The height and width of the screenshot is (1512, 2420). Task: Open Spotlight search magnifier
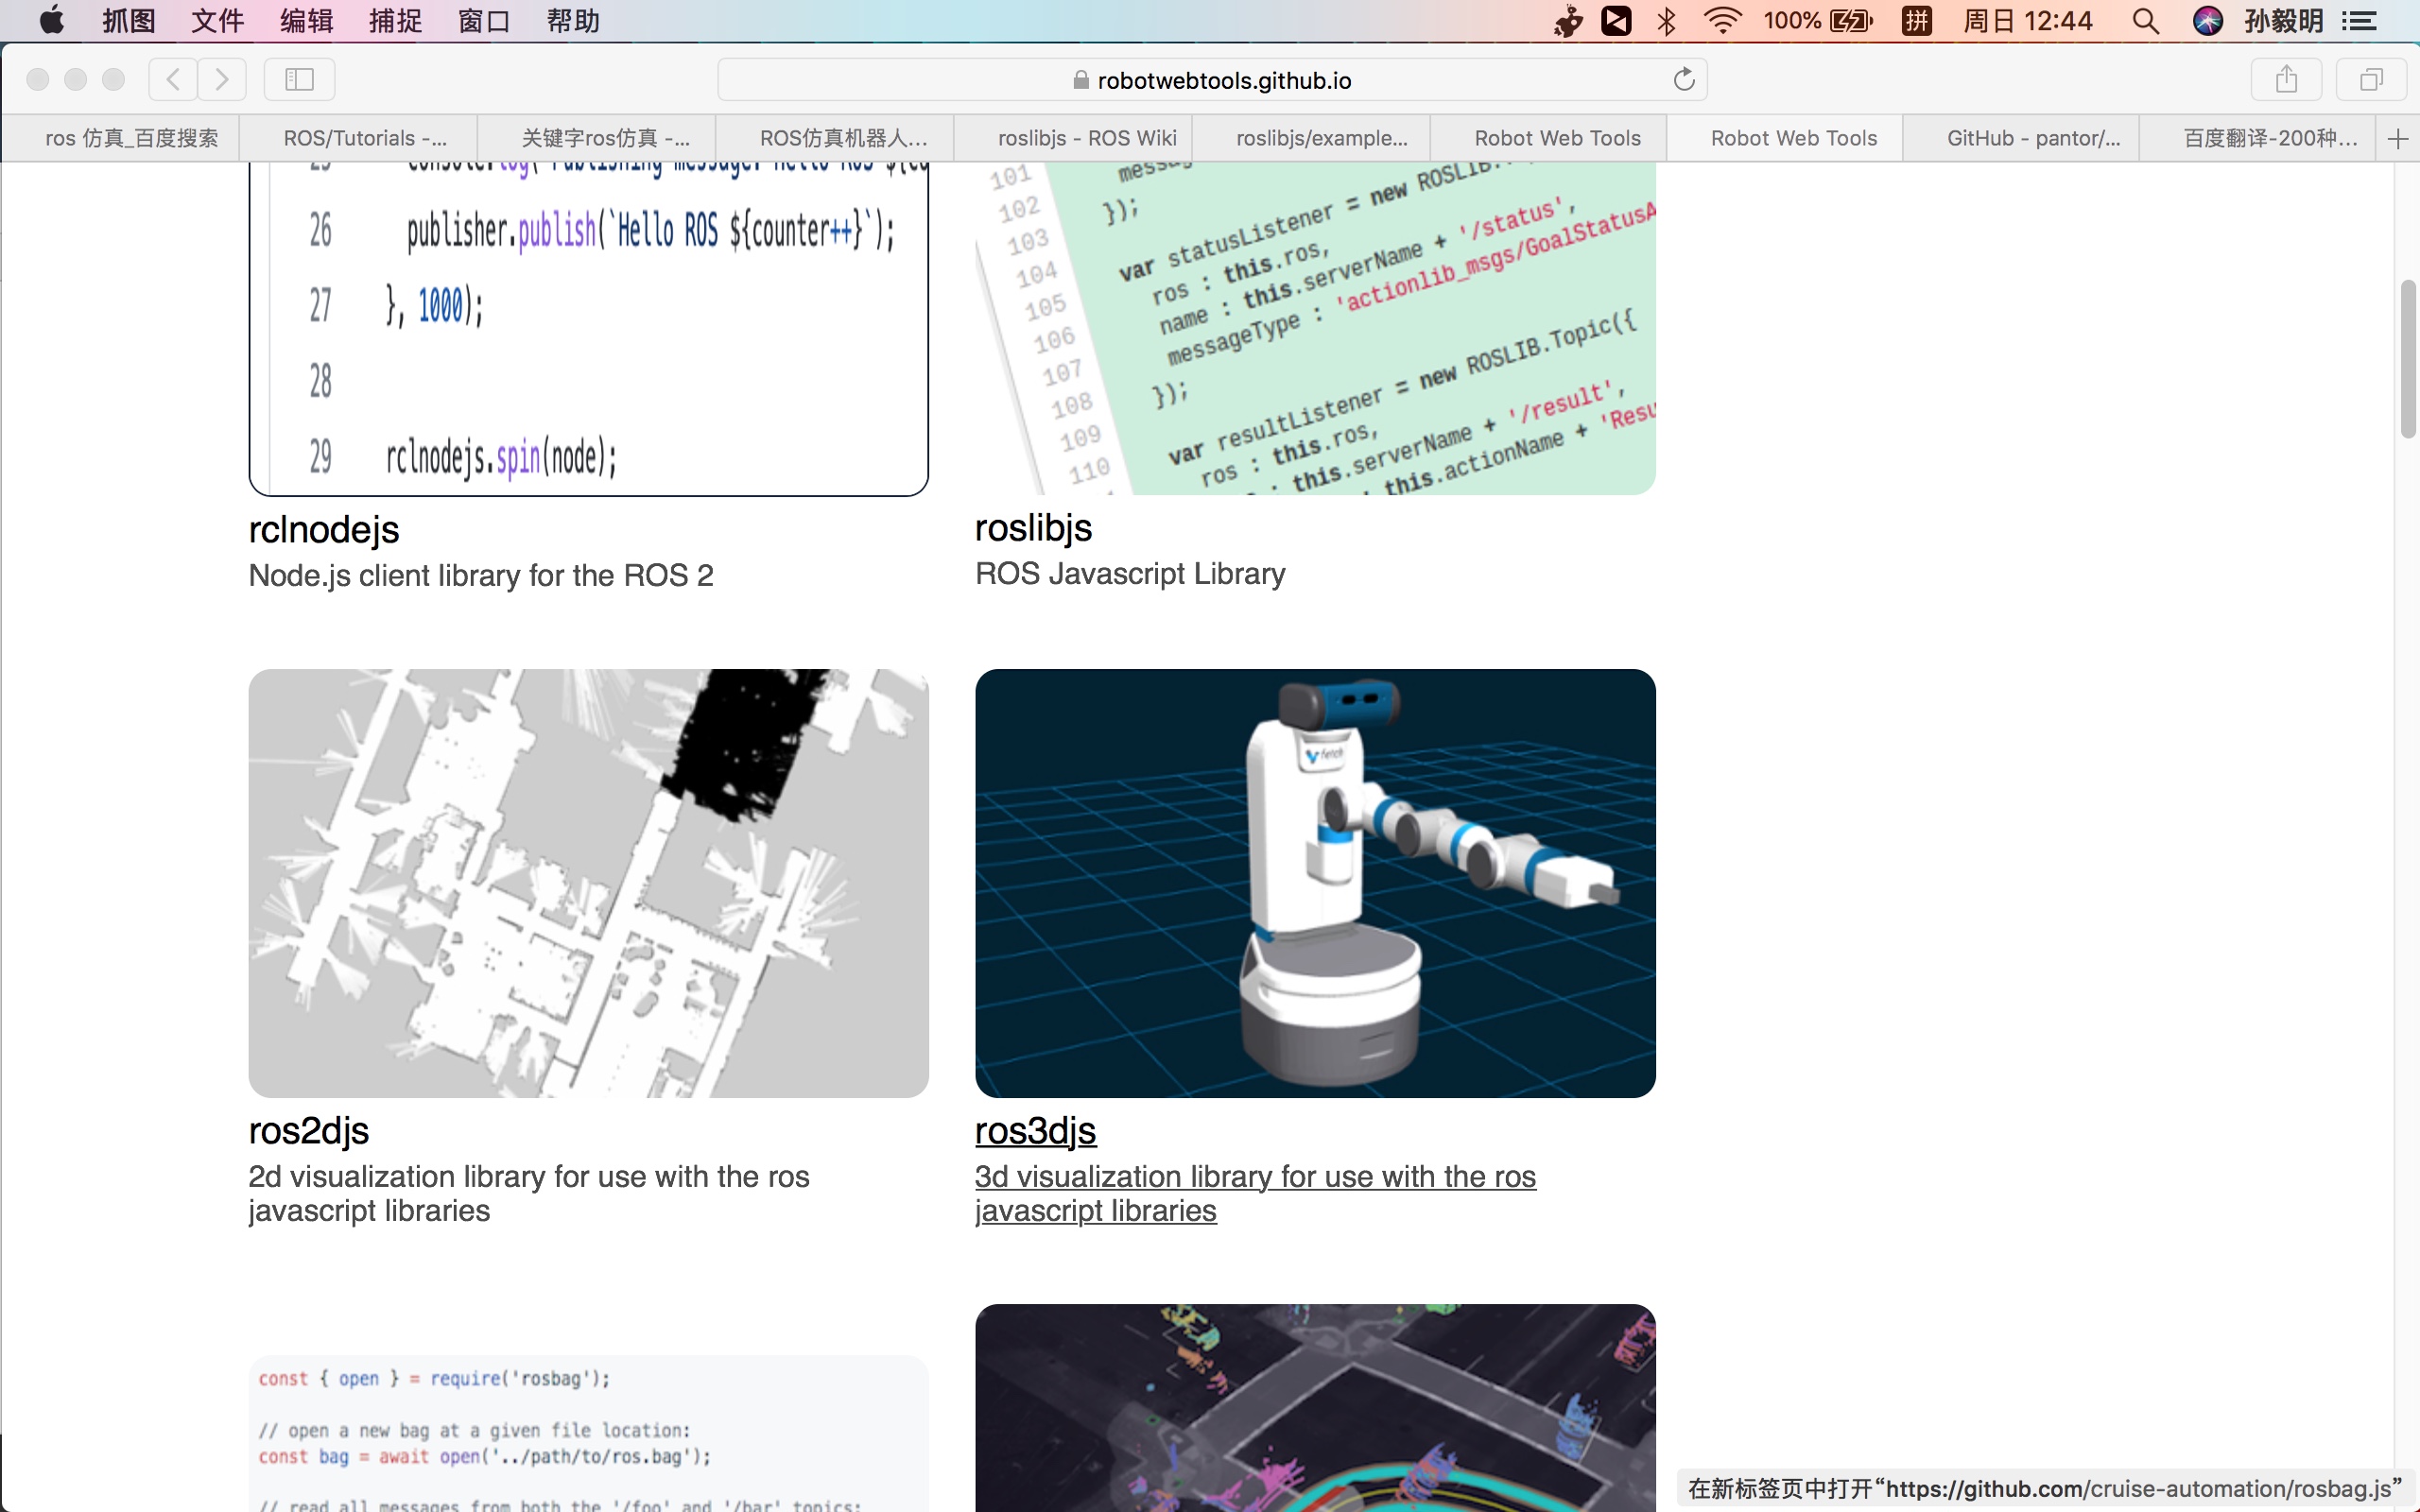pyautogui.click(x=2145, y=21)
